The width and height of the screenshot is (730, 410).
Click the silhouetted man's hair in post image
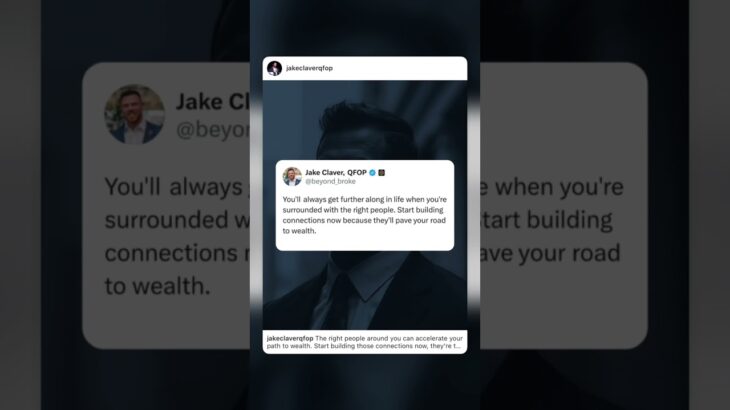coord(365,121)
